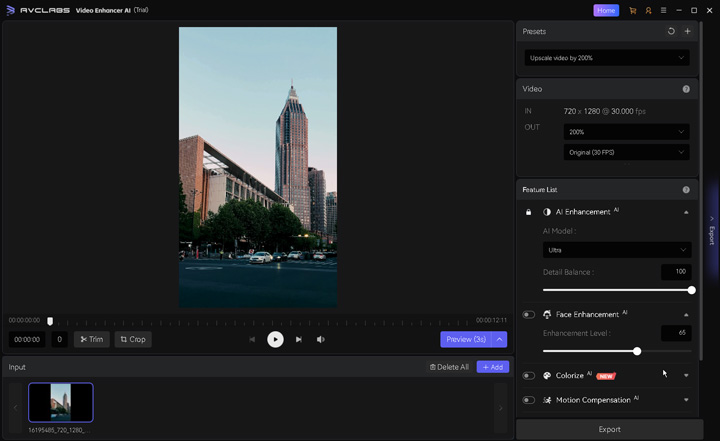Play the video
This screenshot has width=720, height=441.
point(275,339)
